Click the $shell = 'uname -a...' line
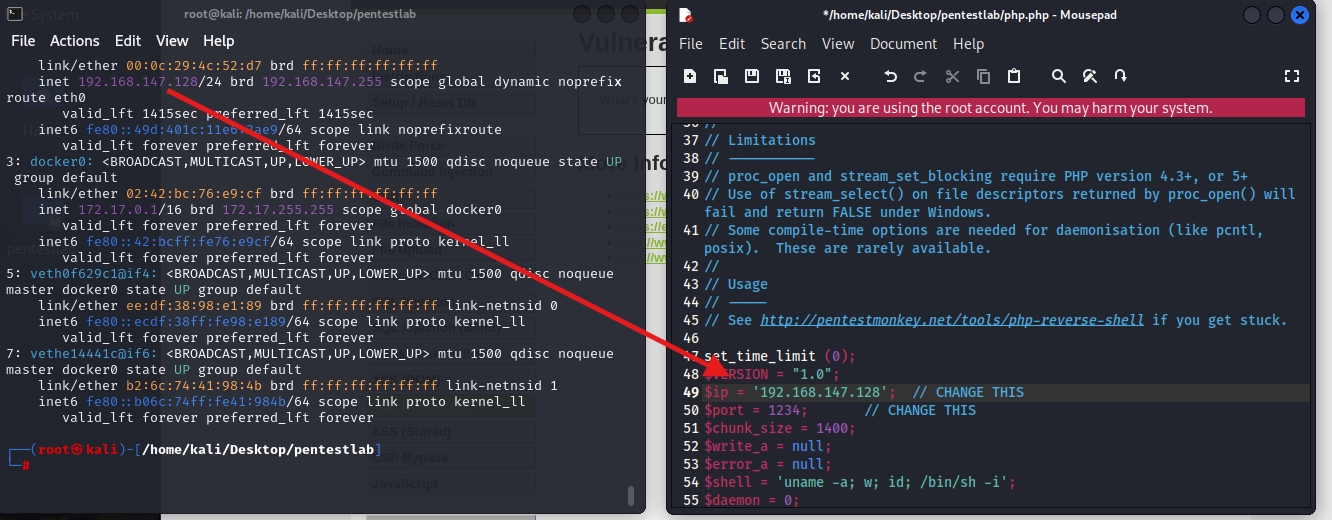 click(860, 482)
